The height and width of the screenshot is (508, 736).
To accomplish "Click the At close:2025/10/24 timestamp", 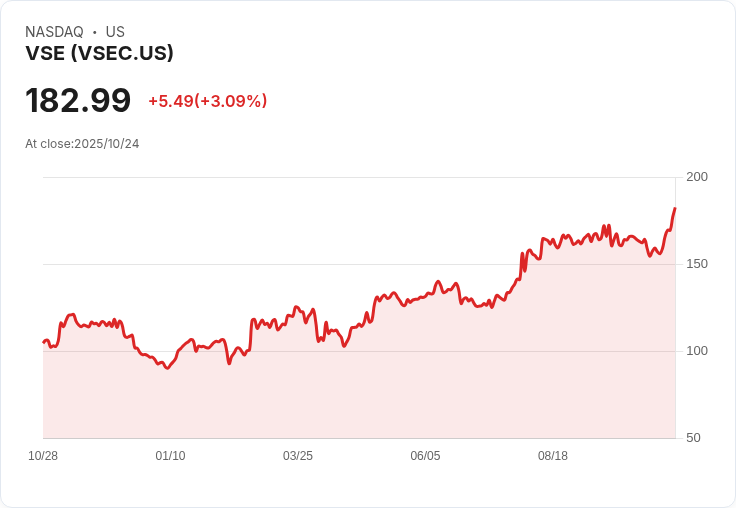I will pyautogui.click(x=82, y=144).
